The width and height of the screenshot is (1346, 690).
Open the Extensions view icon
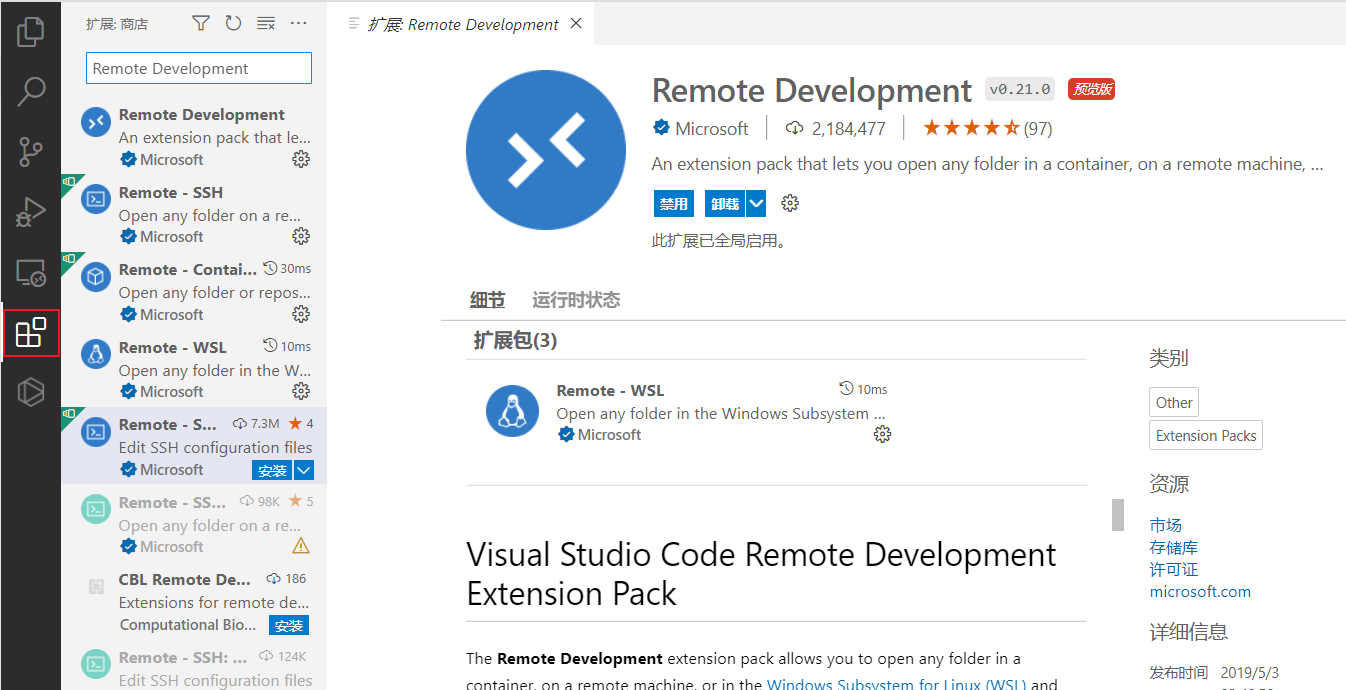(31, 333)
